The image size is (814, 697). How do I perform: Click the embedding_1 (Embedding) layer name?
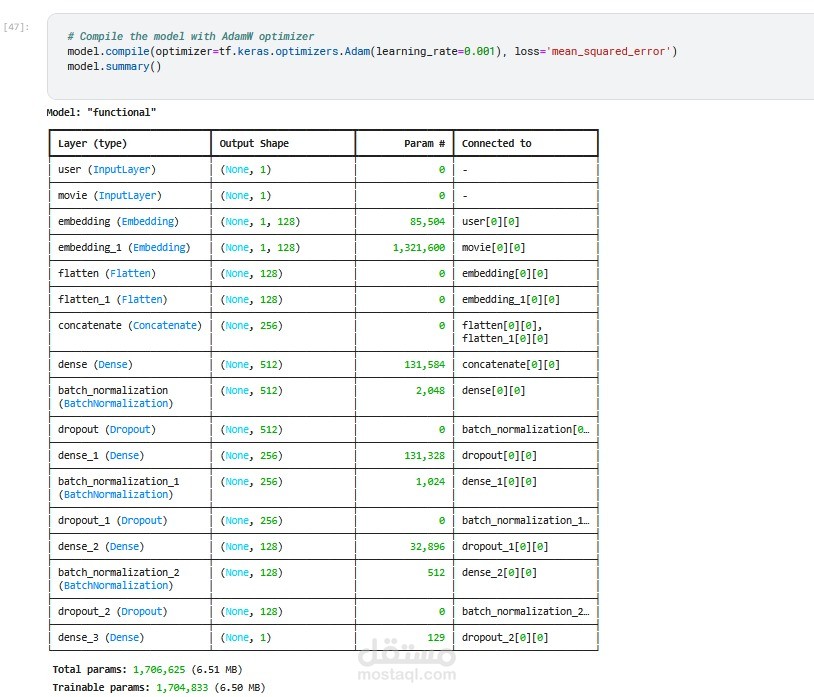tap(123, 247)
